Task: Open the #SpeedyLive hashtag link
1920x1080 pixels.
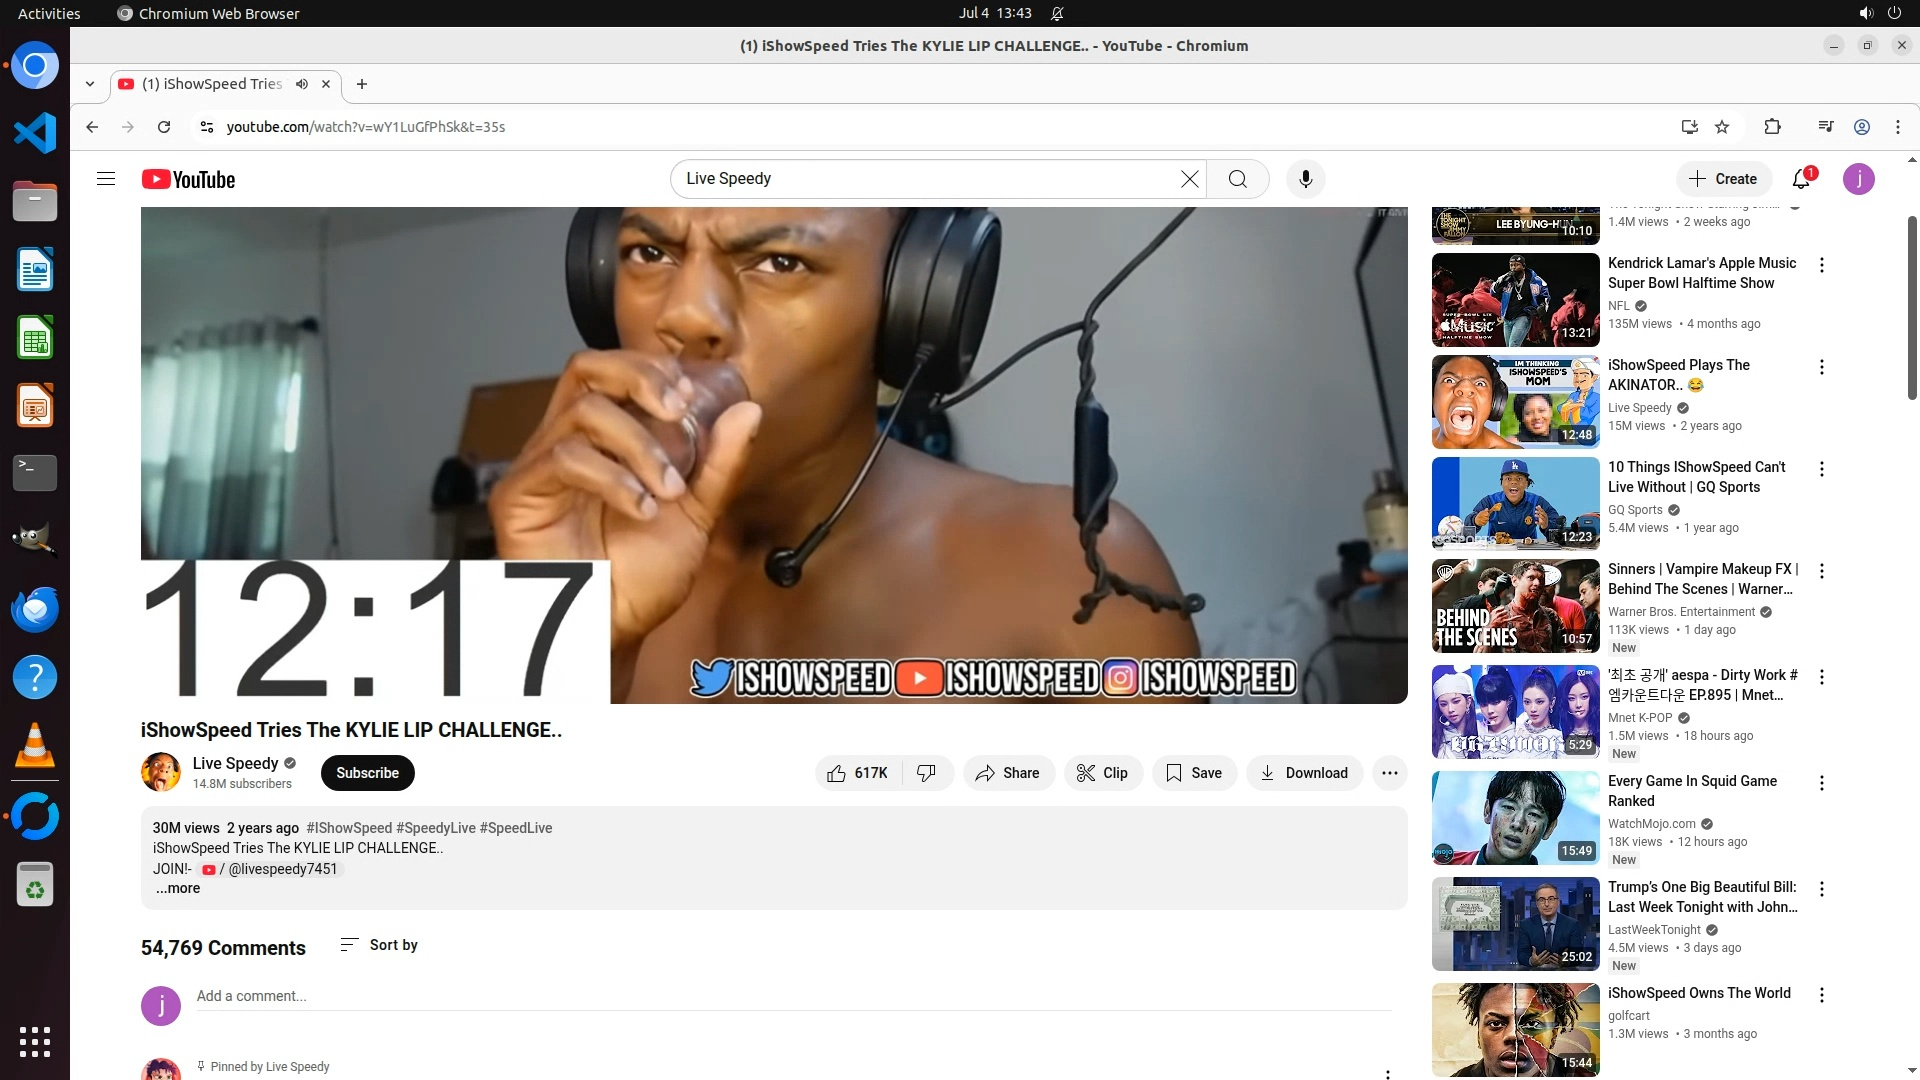Action: 435,828
